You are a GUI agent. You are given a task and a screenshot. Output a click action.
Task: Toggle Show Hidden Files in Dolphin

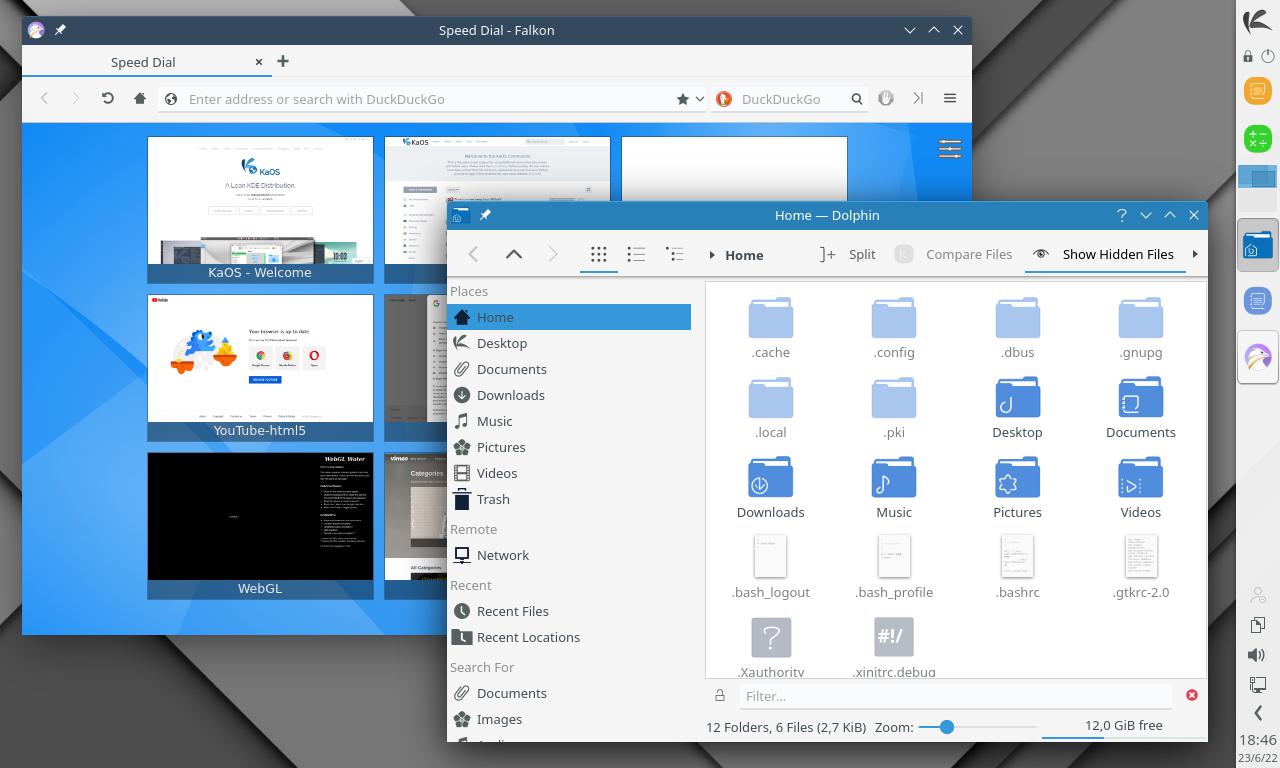tap(1103, 254)
